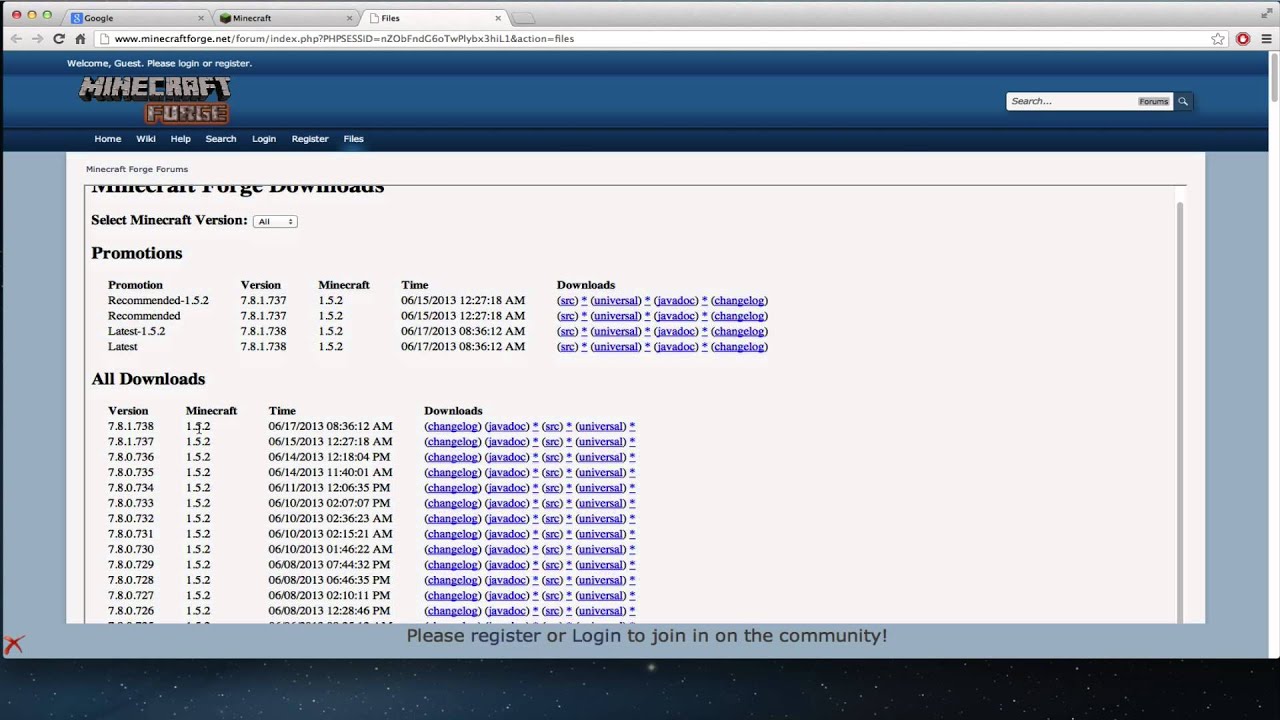Open javadoc for build 7.8.0.735
The height and width of the screenshot is (720, 1280).
point(507,472)
